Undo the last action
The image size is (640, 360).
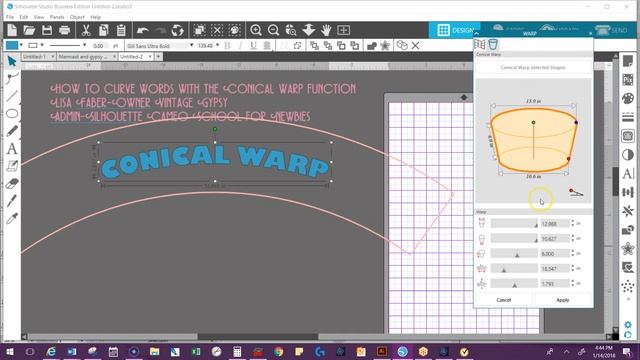(142, 30)
